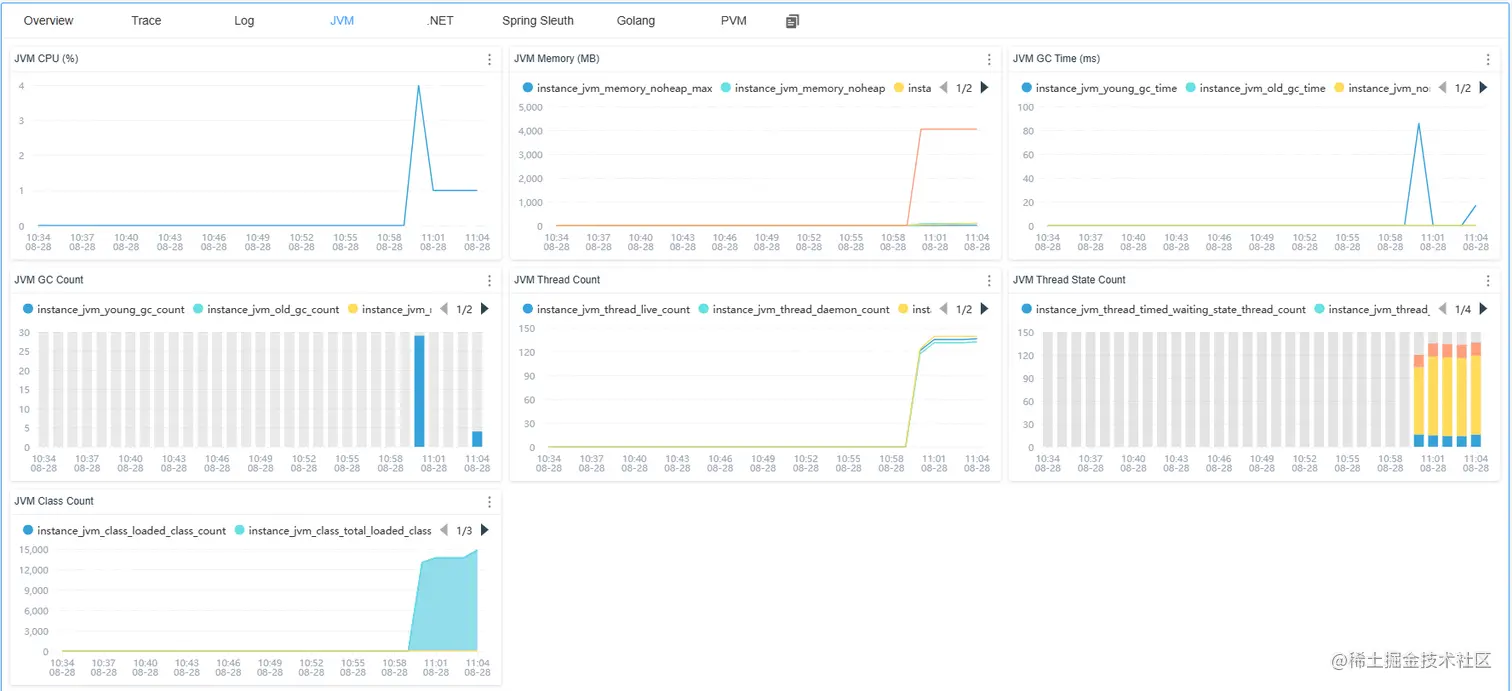Switch to the PVM tab
1512x691 pixels.
[733, 21]
